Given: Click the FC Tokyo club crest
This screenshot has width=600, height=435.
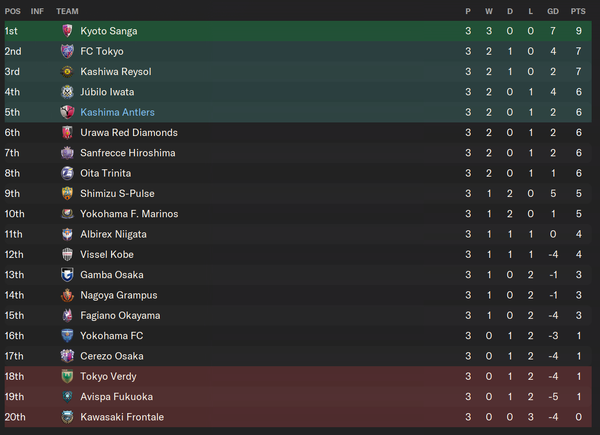Looking at the screenshot, I should click(67, 51).
